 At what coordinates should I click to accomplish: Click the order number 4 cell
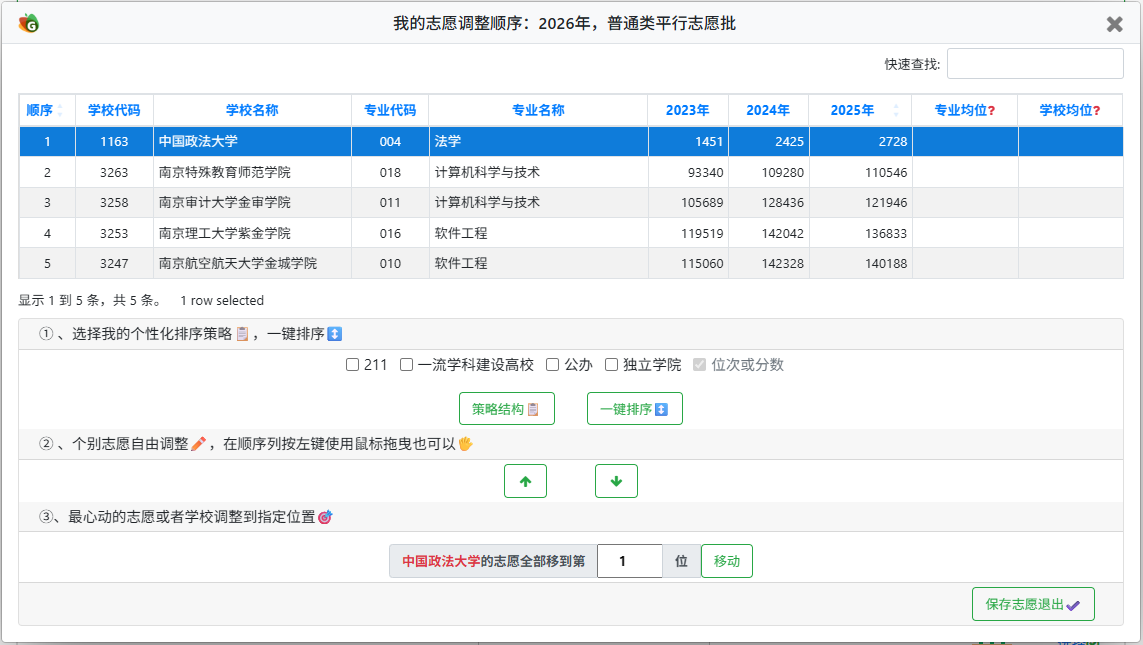click(x=47, y=233)
